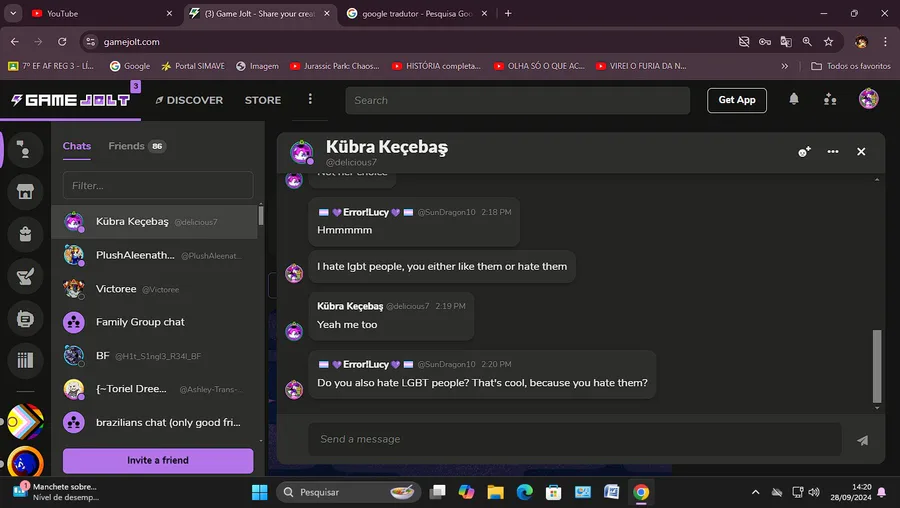Open the Portal SIMAVE bookmark
Image resolution: width=900 pixels, height=508 pixels.
193,66
